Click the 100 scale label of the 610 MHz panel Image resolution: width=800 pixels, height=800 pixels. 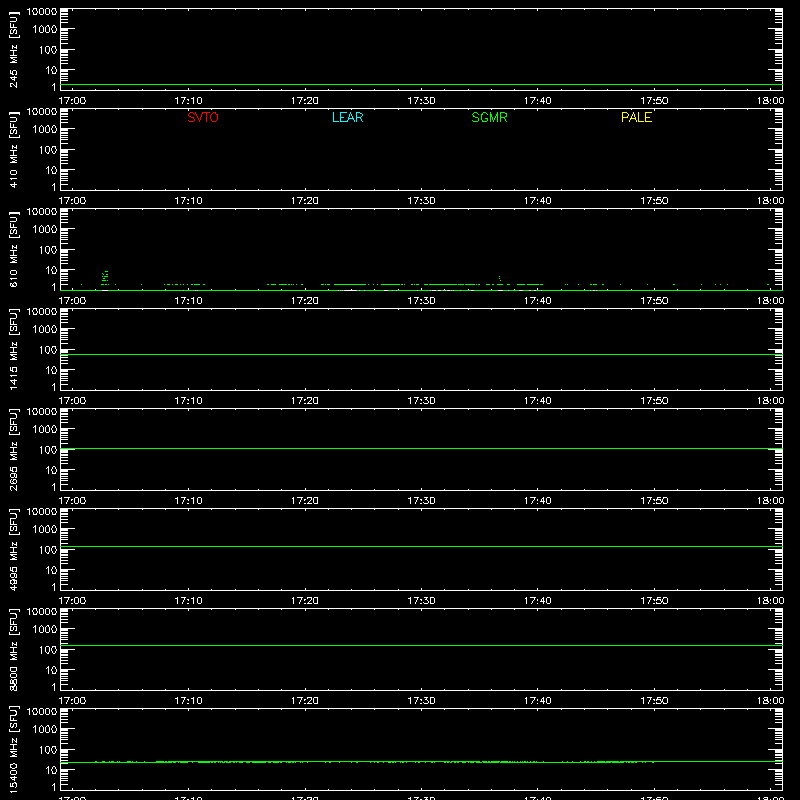[x=48, y=249]
